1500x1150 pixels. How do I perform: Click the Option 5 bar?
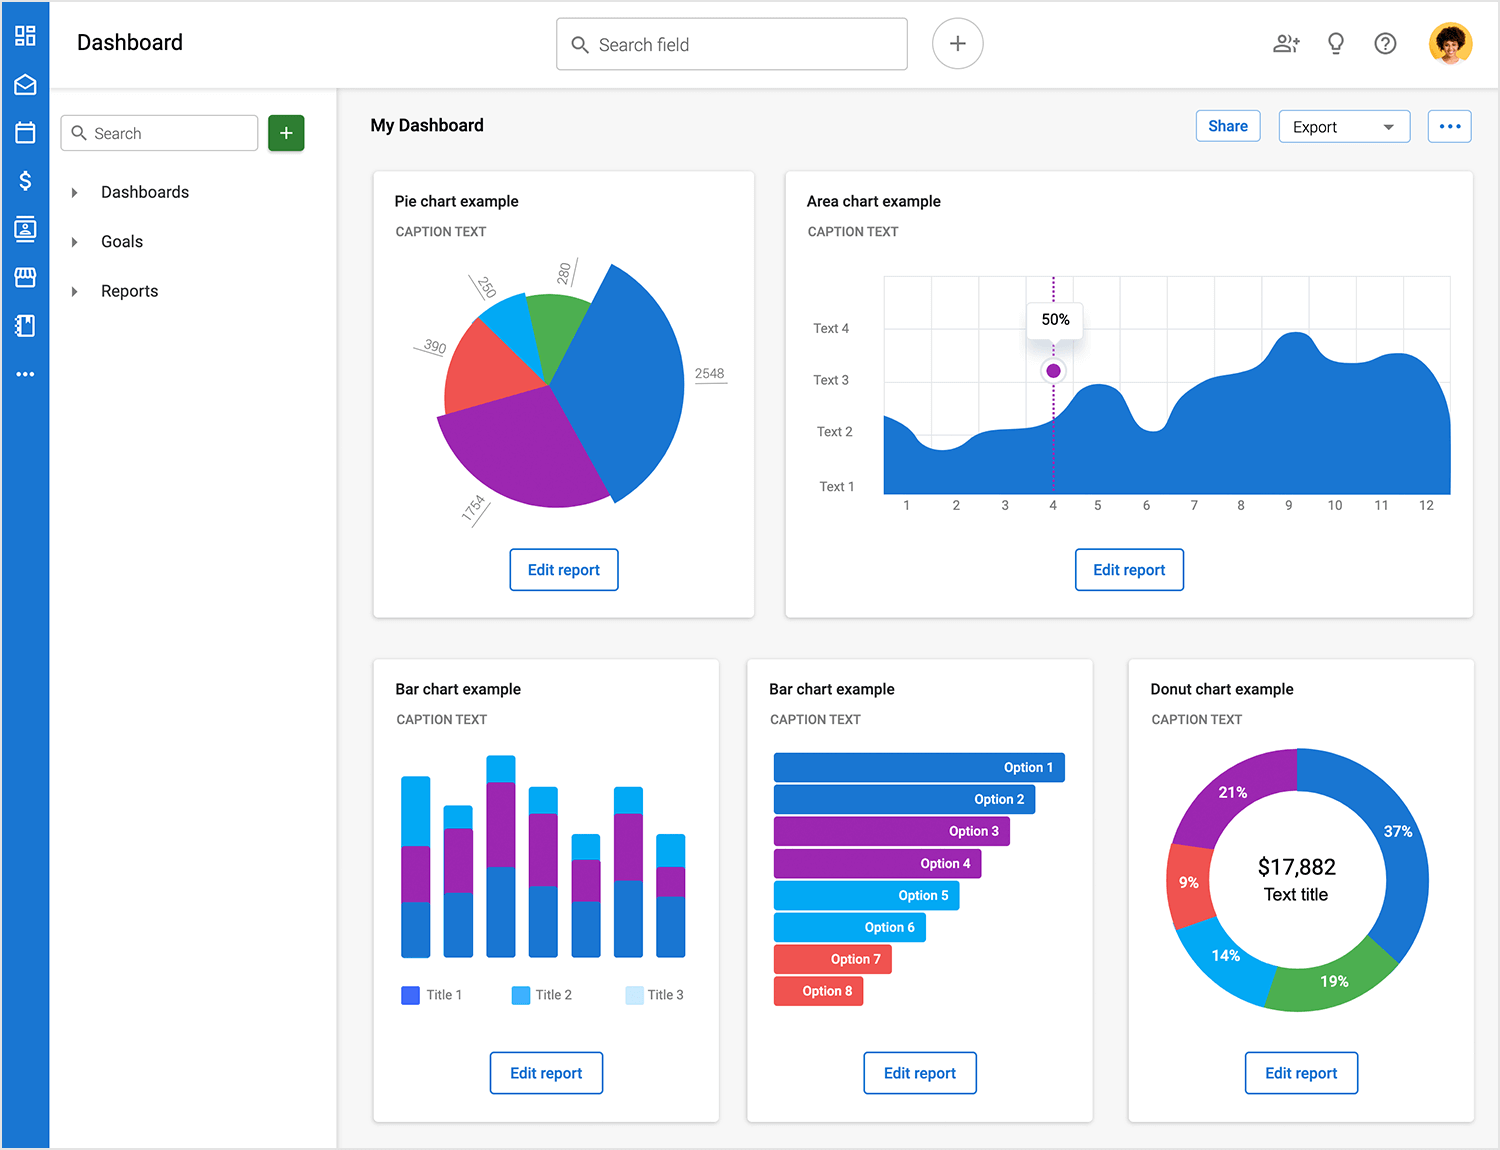866,895
